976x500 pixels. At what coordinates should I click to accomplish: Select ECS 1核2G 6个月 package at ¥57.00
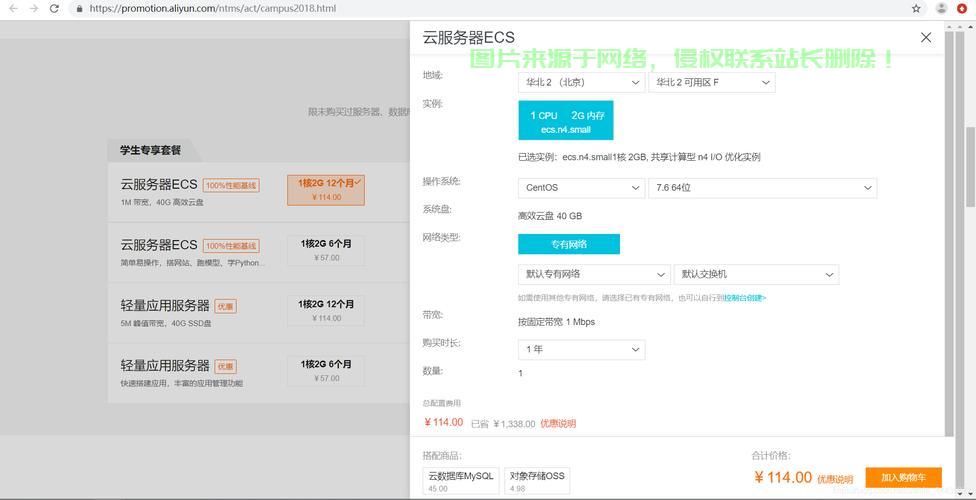pos(326,250)
